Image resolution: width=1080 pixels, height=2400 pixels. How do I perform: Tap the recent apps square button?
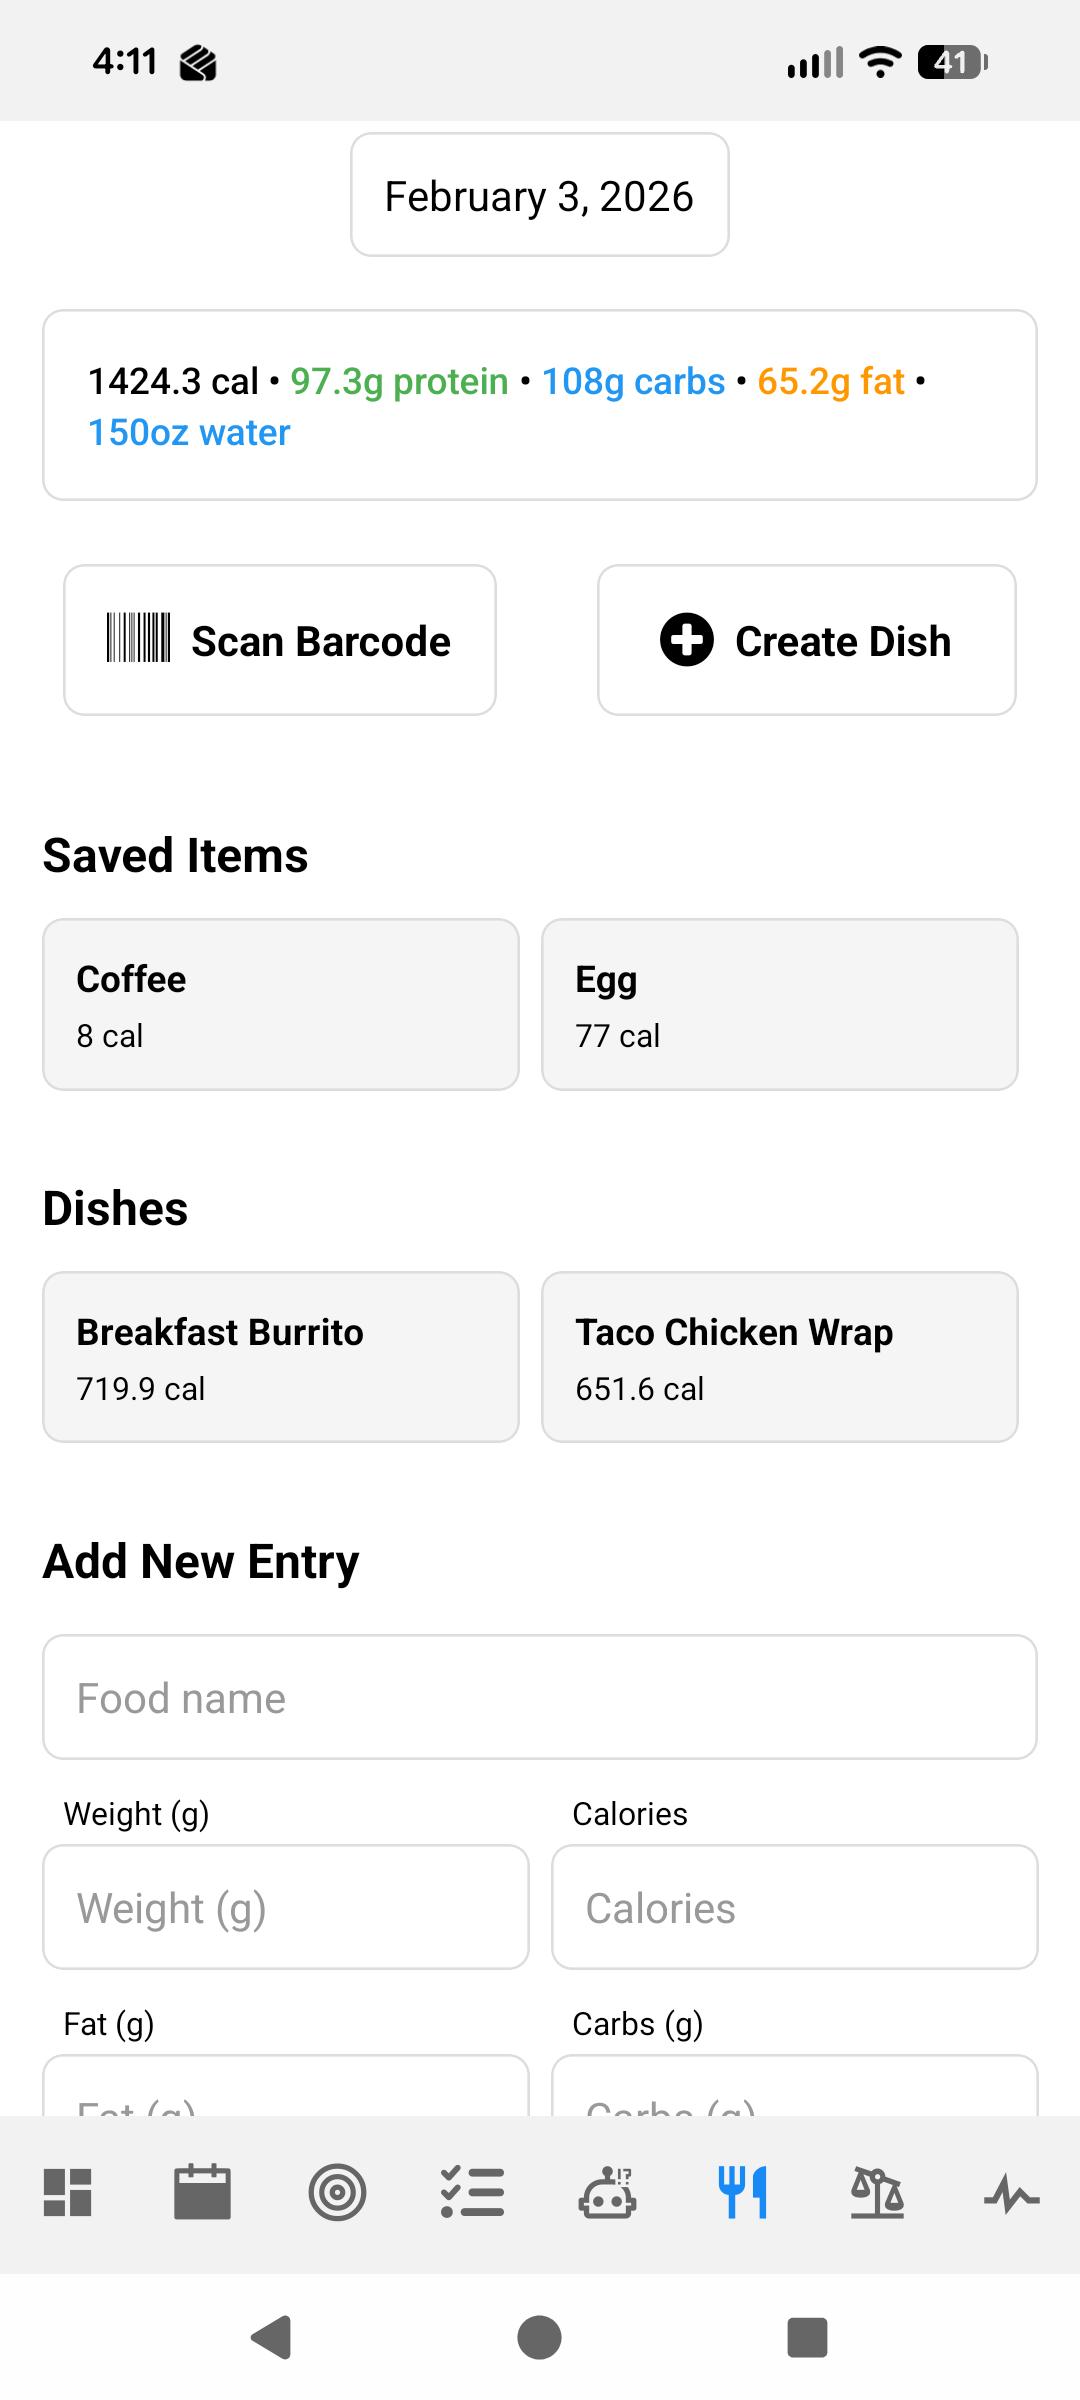(807, 2337)
